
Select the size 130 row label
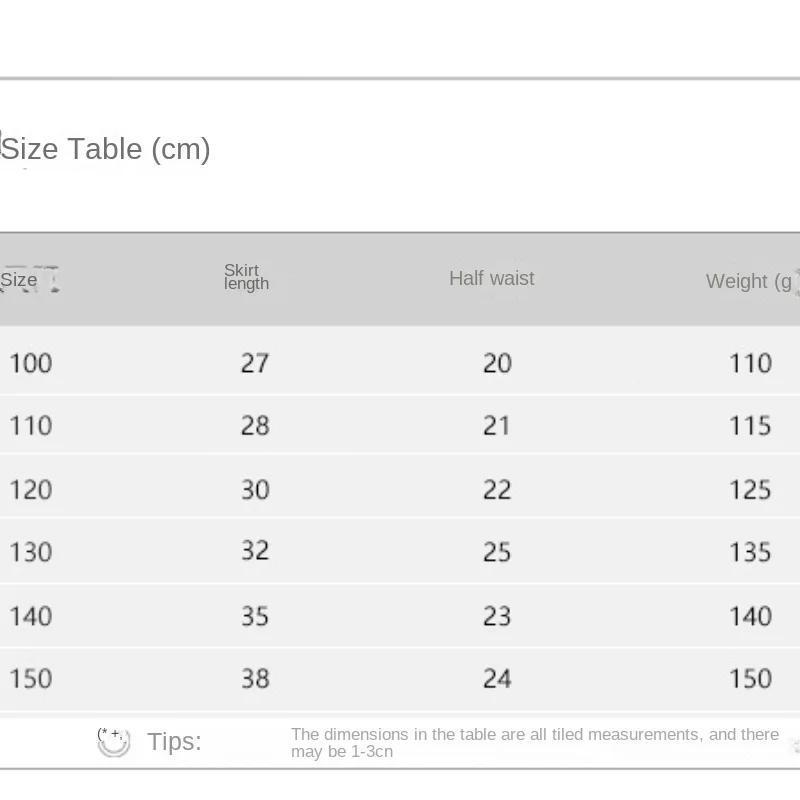[x=31, y=552]
